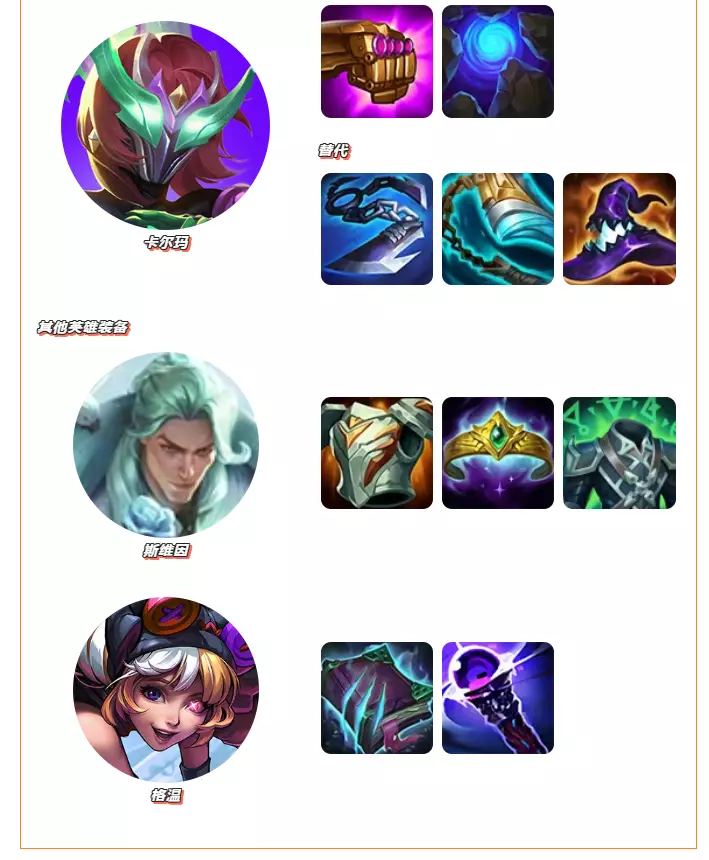Image resolution: width=709 pixels, height=860 pixels.
Task: Click the golden crown with green gem
Action: click(x=498, y=453)
